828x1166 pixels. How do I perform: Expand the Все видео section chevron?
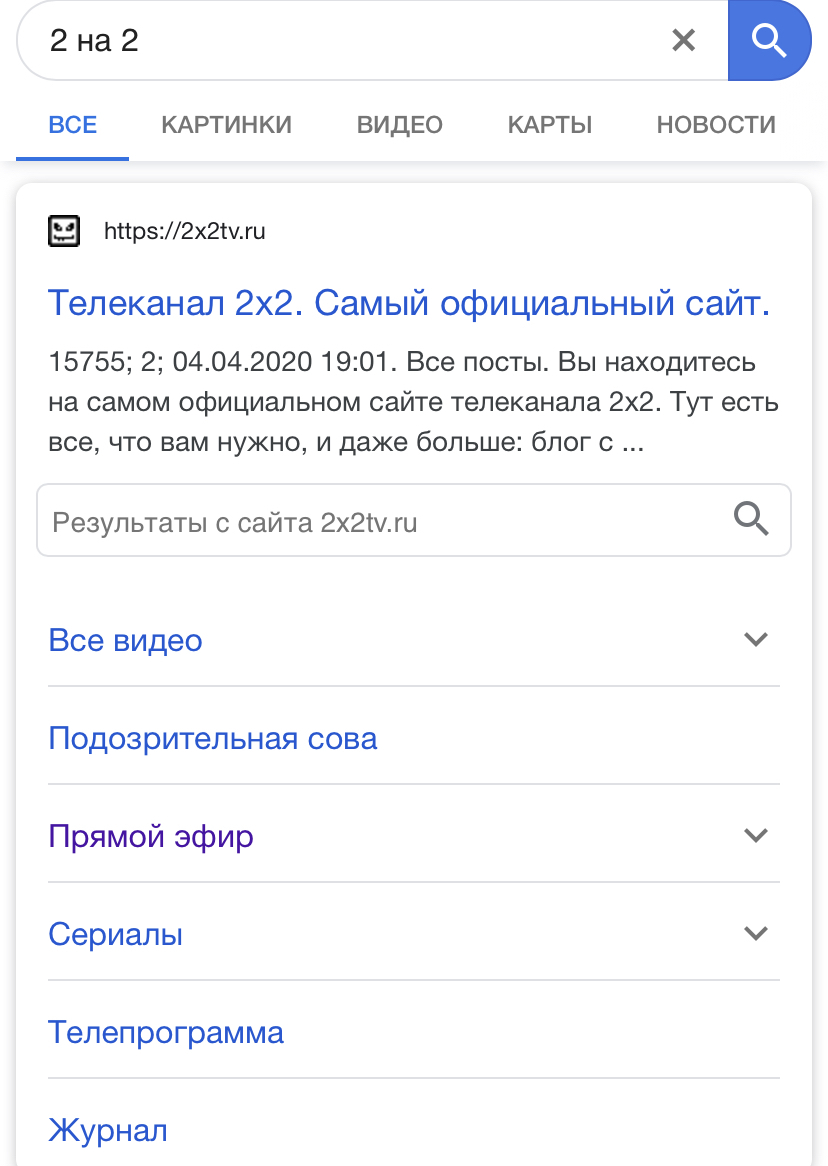[x=756, y=639]
